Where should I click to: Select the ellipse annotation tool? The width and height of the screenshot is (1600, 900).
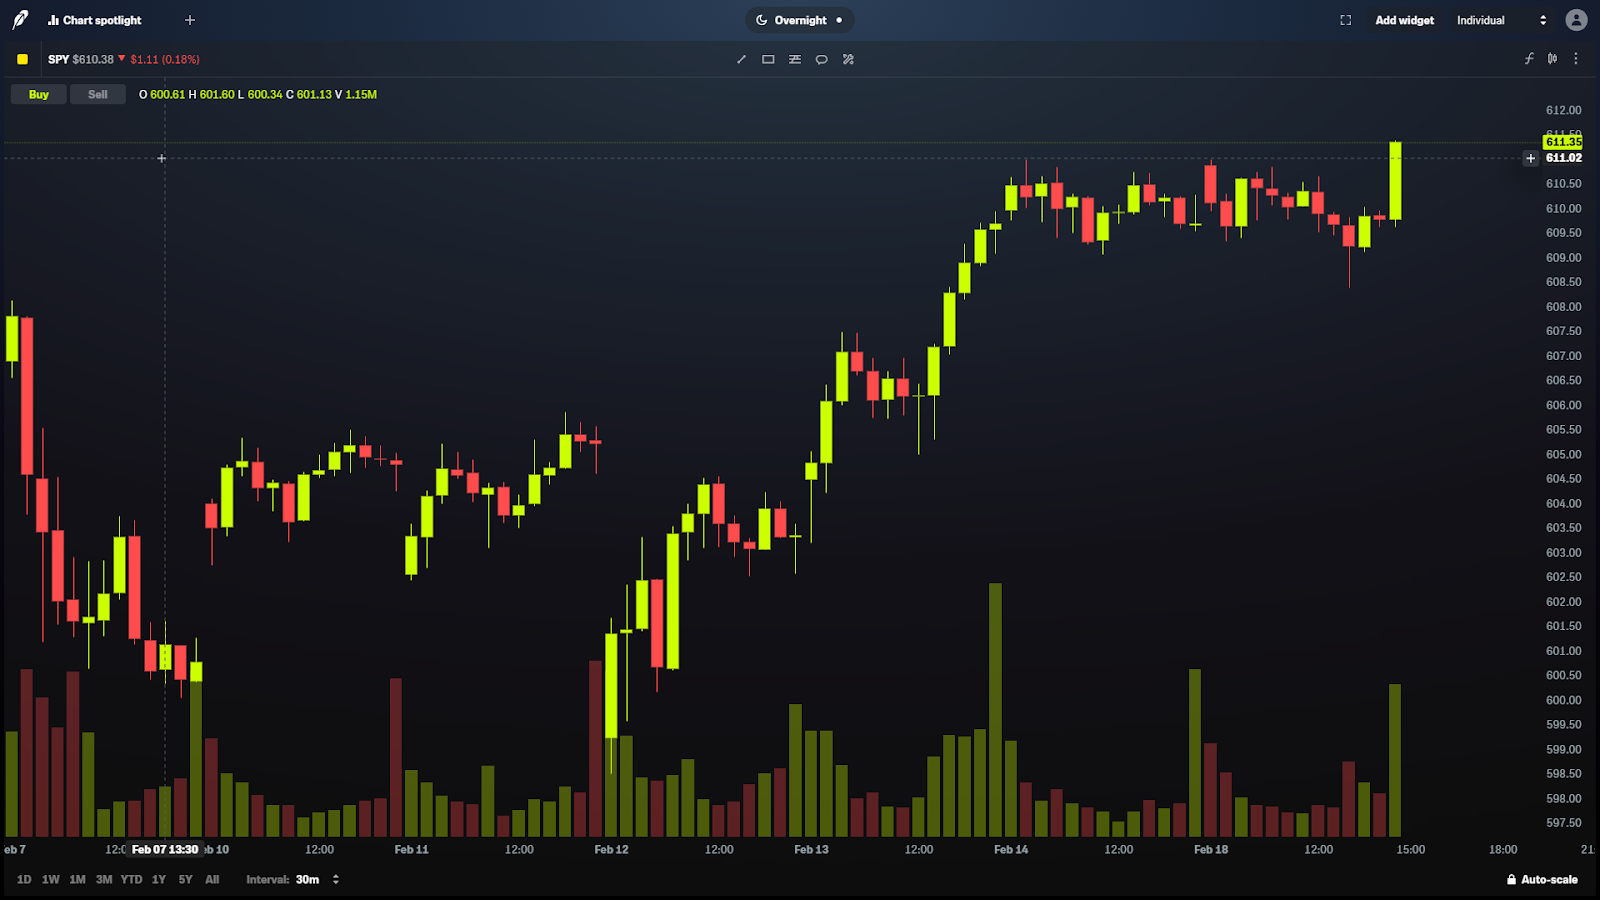822,59
